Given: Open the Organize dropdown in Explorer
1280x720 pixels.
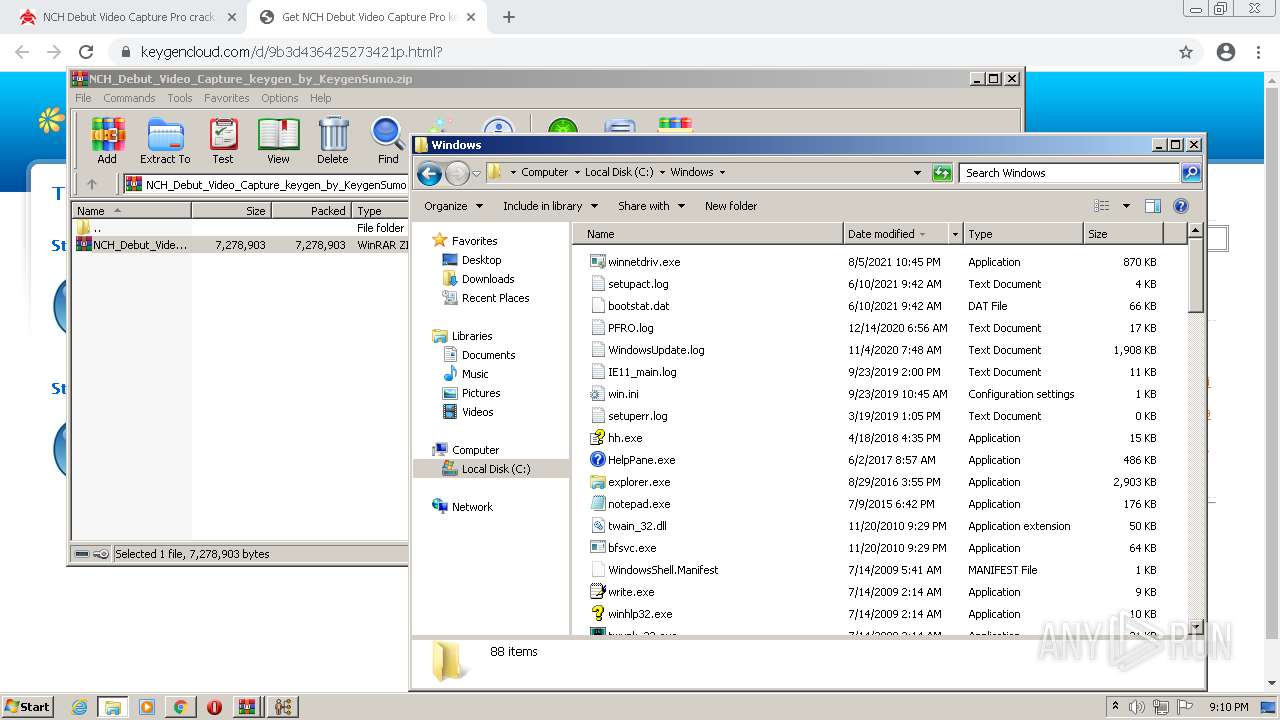Looking at the screenshot, I should pyautogui.click(x=453, y=206).
